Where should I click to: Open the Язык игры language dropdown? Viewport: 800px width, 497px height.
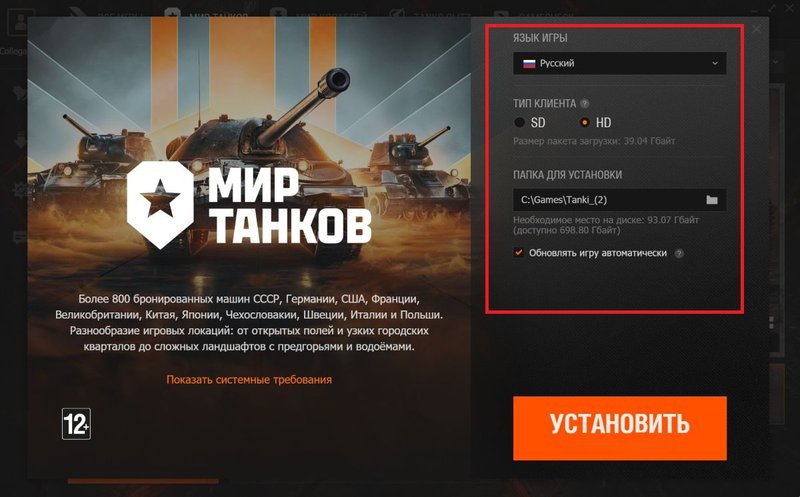pos(619,63)
